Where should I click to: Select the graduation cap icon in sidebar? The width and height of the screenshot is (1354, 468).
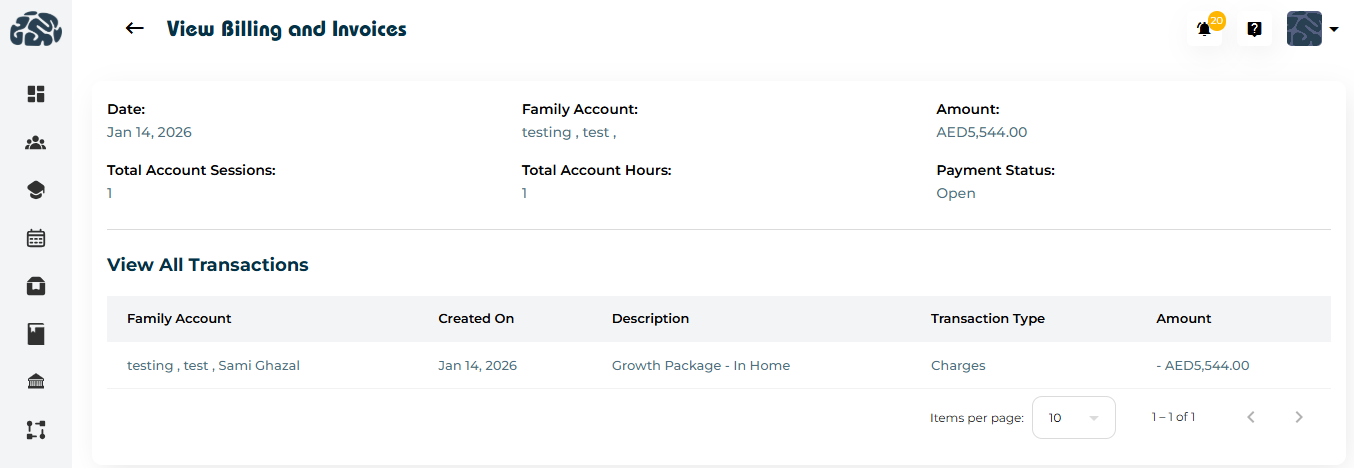point(36,190)
